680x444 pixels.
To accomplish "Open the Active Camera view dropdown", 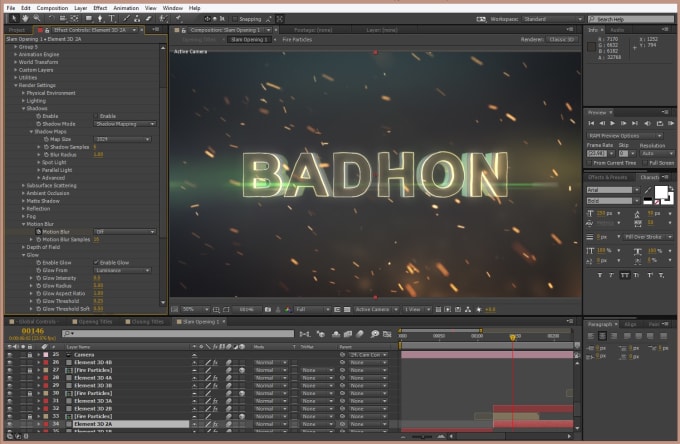I will click(376, 309).
